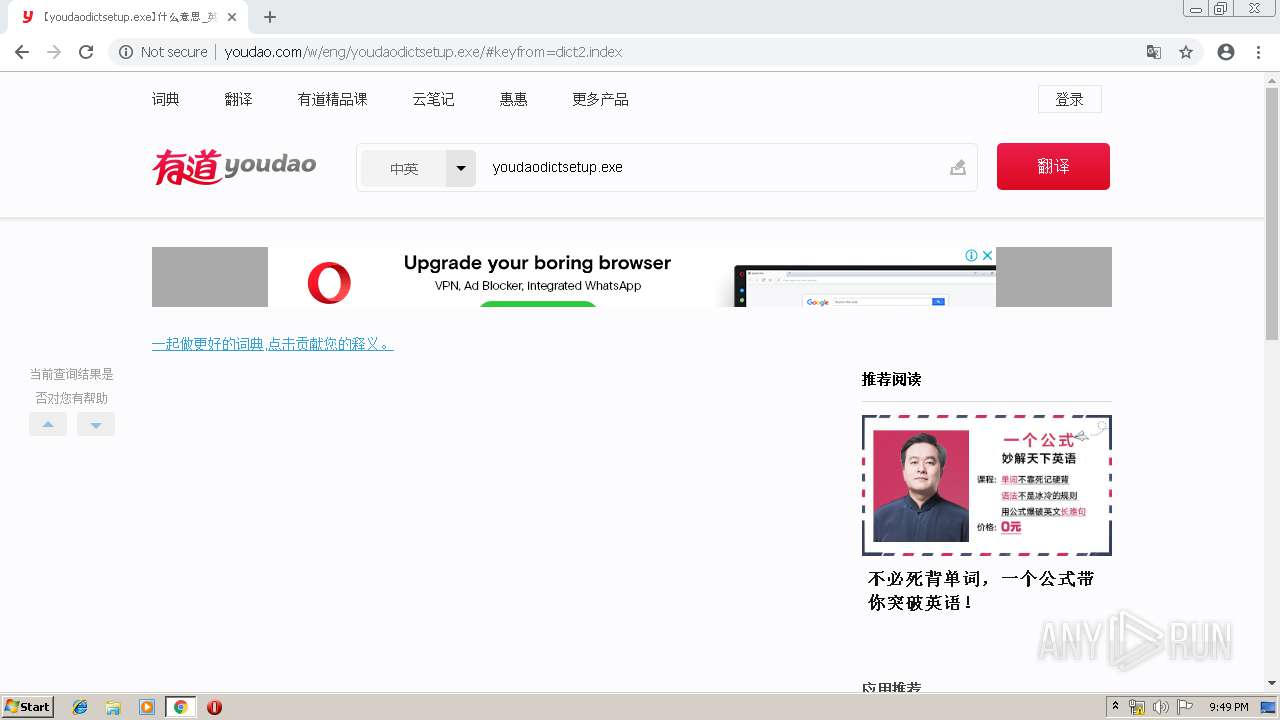This screenshot has width=1280, height=720.
Task: Open Windows Media Player from the taskbar
Action: tap(147, 707)
